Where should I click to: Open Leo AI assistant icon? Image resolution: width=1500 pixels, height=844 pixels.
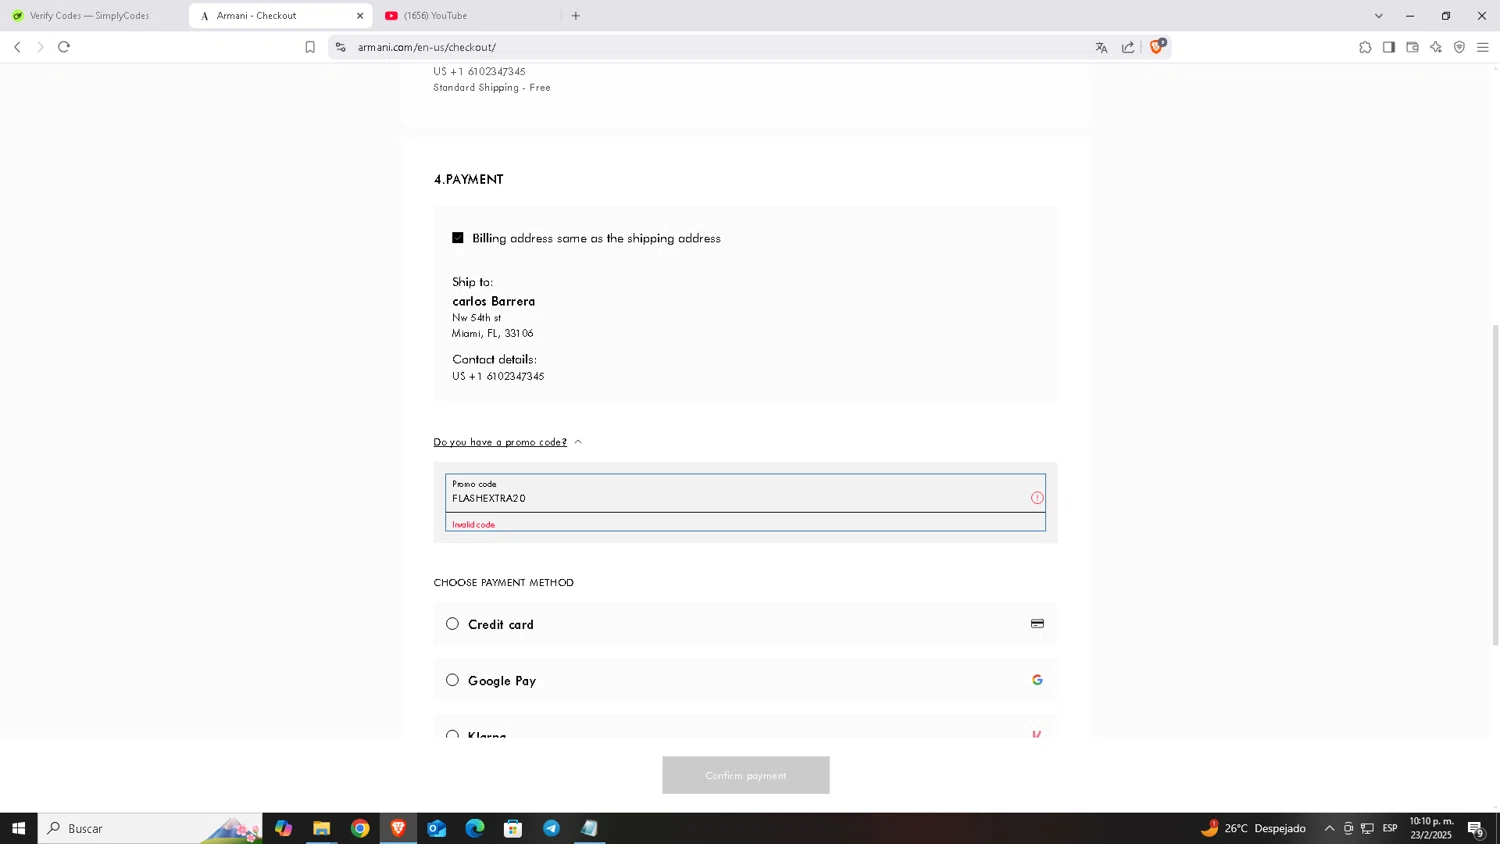point(1436,47)
